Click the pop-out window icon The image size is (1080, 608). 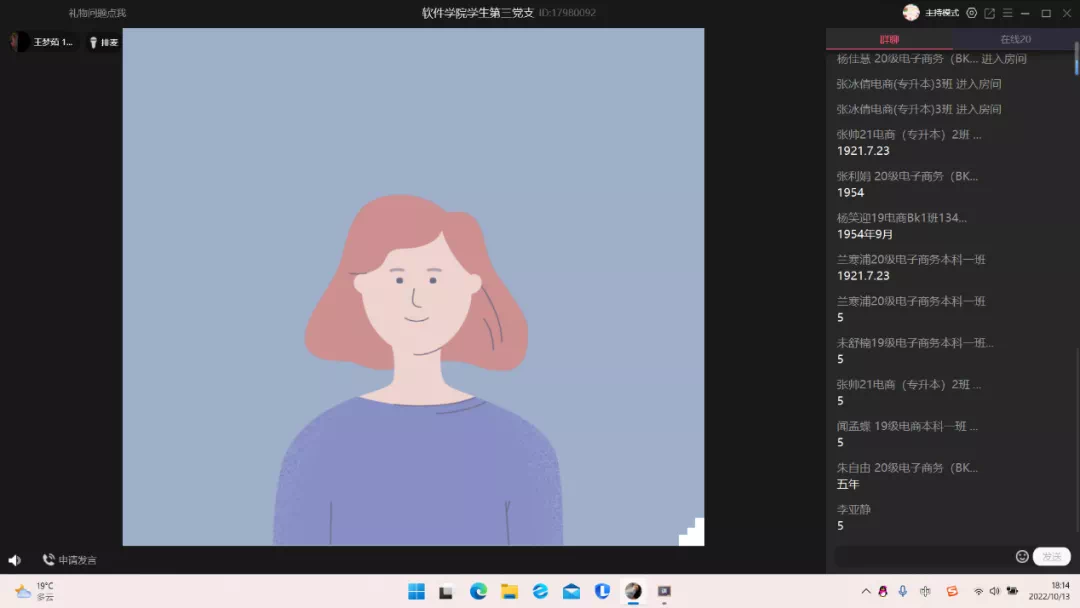989,13
